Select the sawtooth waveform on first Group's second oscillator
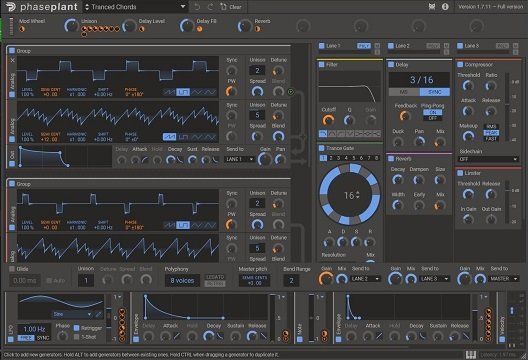 point(169,137)
